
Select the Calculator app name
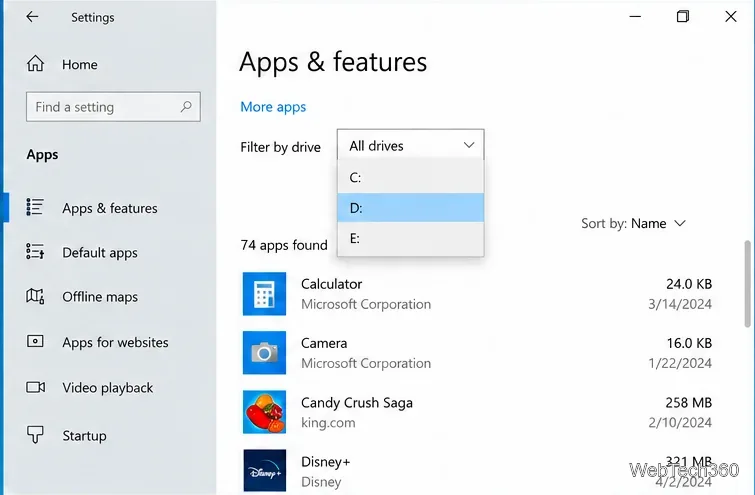pos(331,284)
